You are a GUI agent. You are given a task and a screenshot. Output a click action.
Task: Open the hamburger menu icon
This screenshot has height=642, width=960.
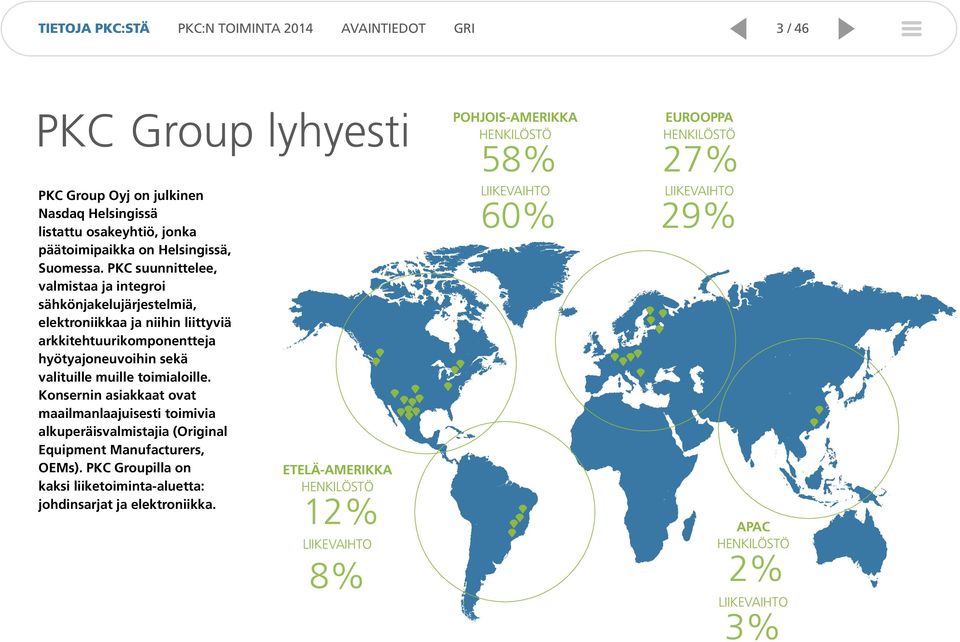pos(912,29)
